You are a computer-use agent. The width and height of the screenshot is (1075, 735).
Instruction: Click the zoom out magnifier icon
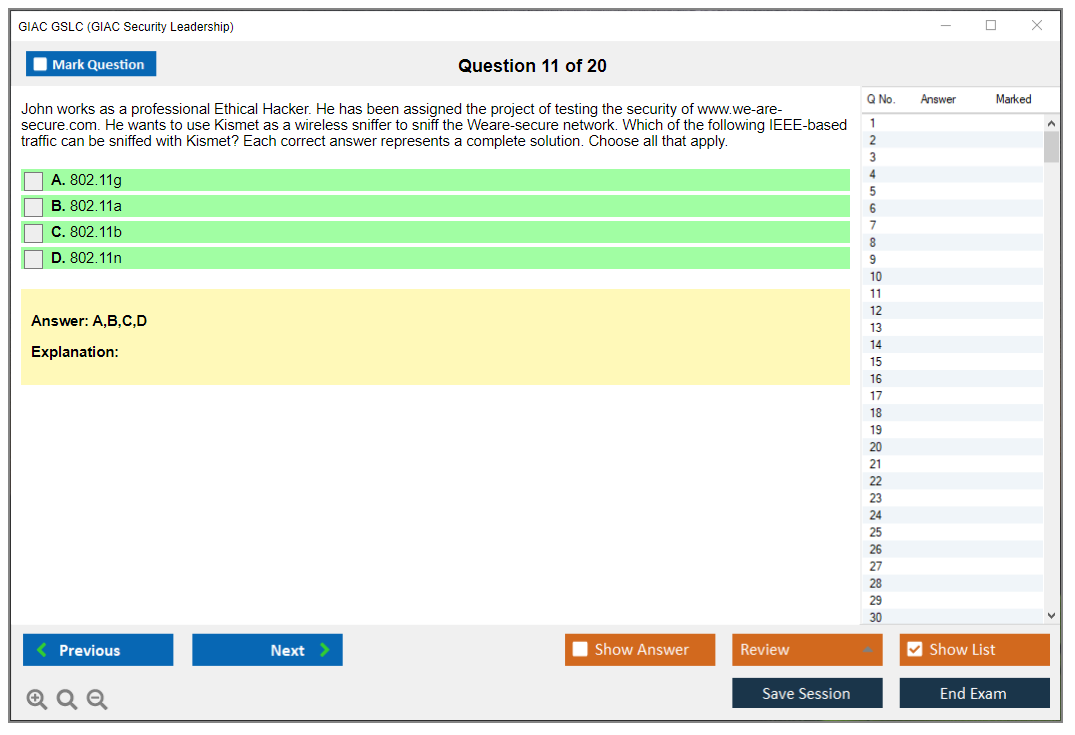point(97,700)
